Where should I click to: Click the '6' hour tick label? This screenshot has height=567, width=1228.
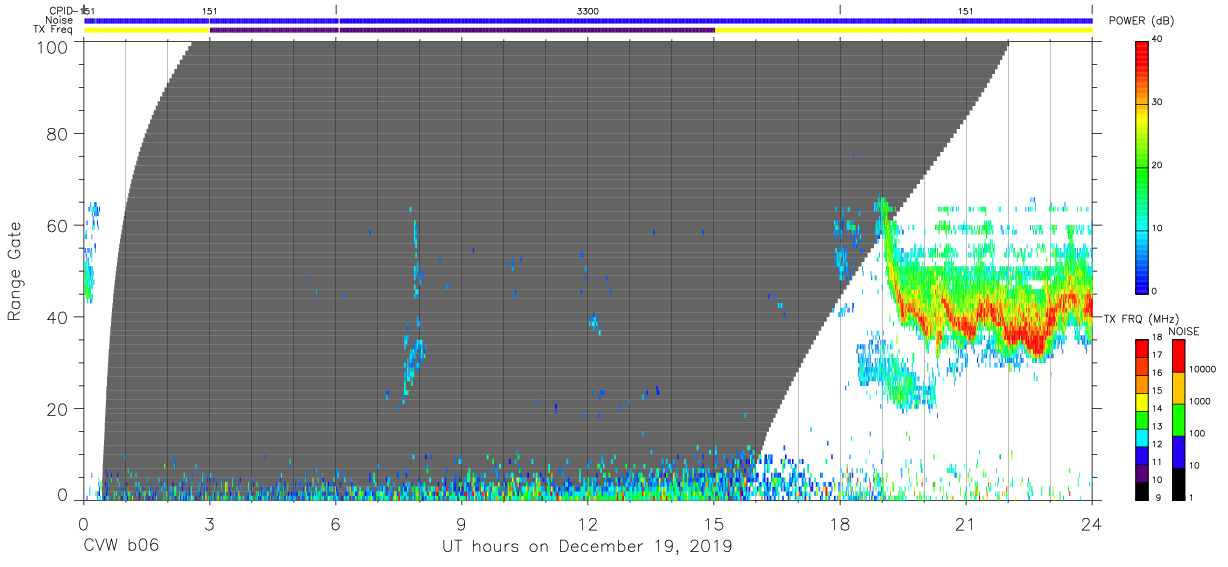tap(336, 523)
